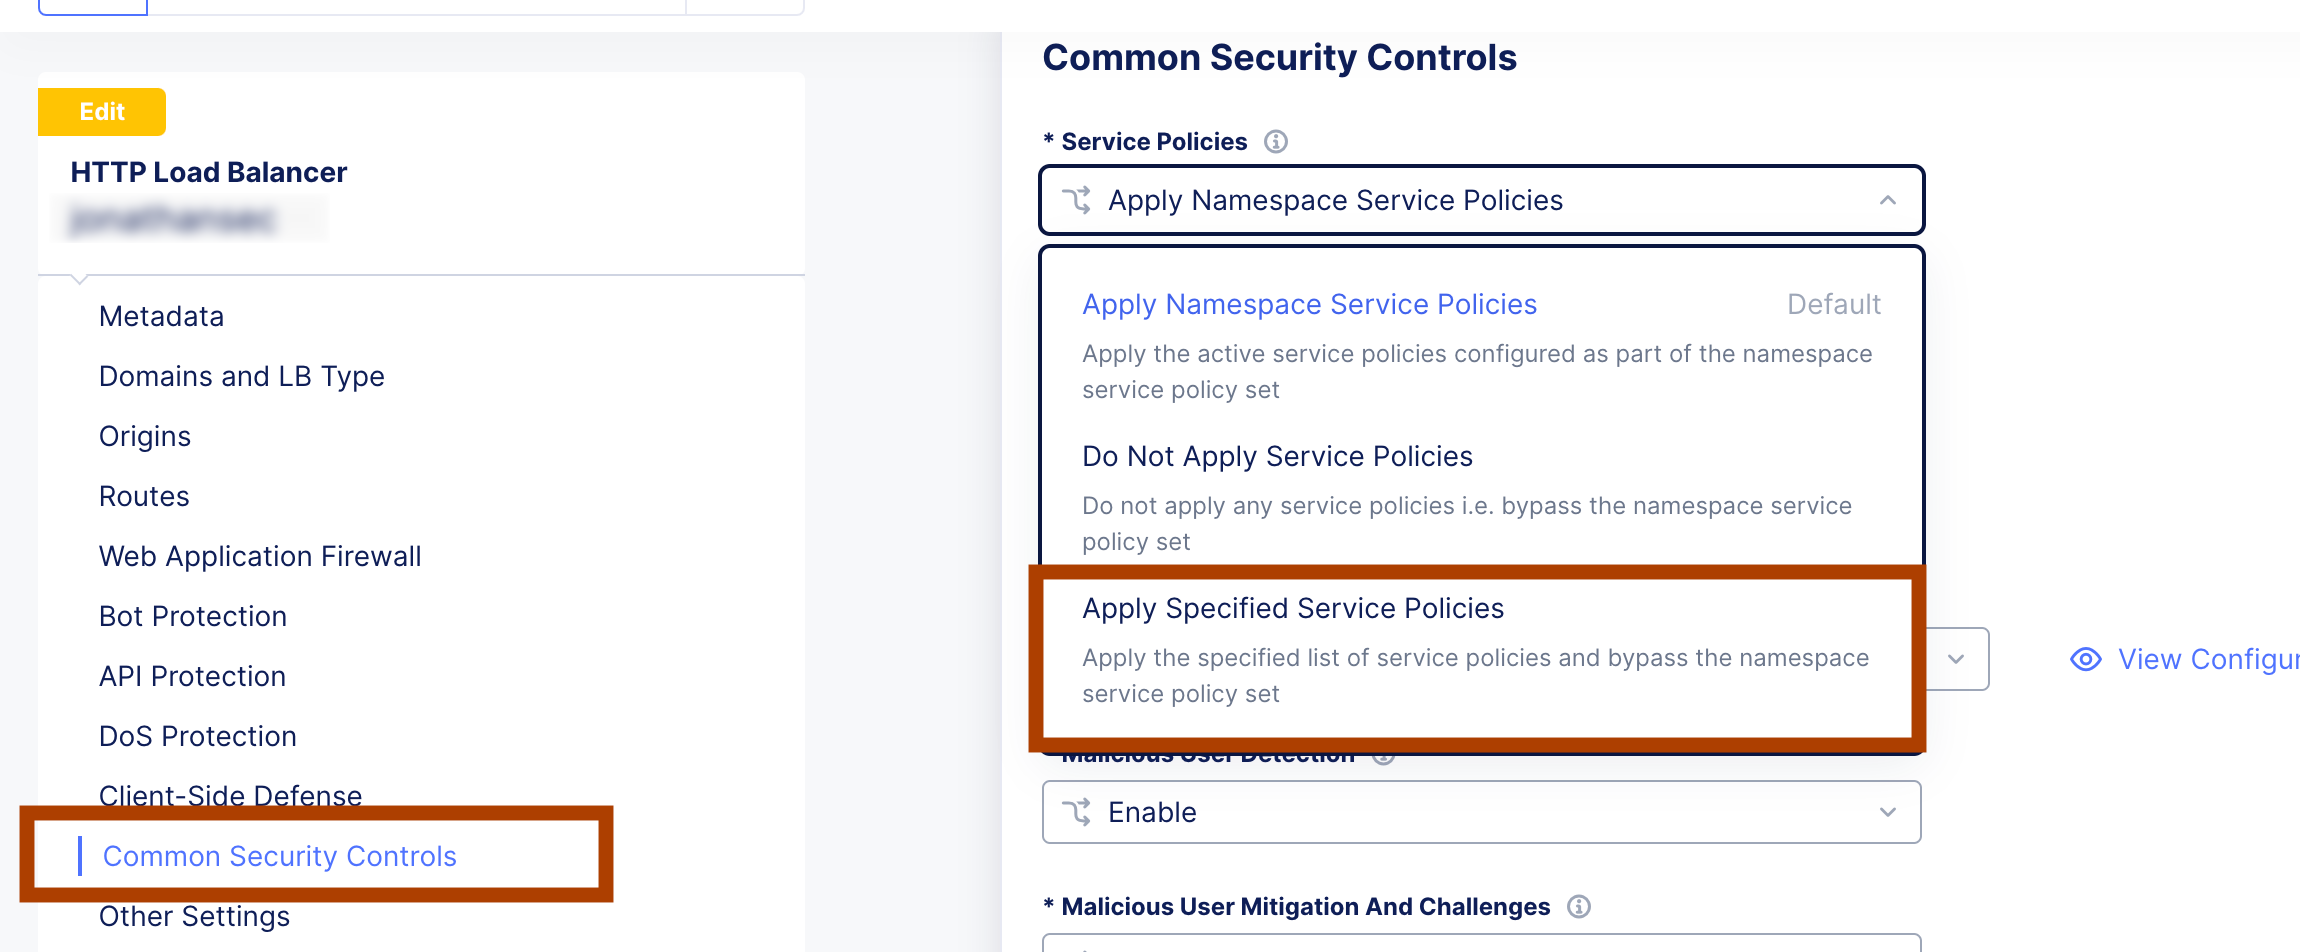Open the small dropdown left of View Configuration
Screen dimensions: 2300x952
1956,659
